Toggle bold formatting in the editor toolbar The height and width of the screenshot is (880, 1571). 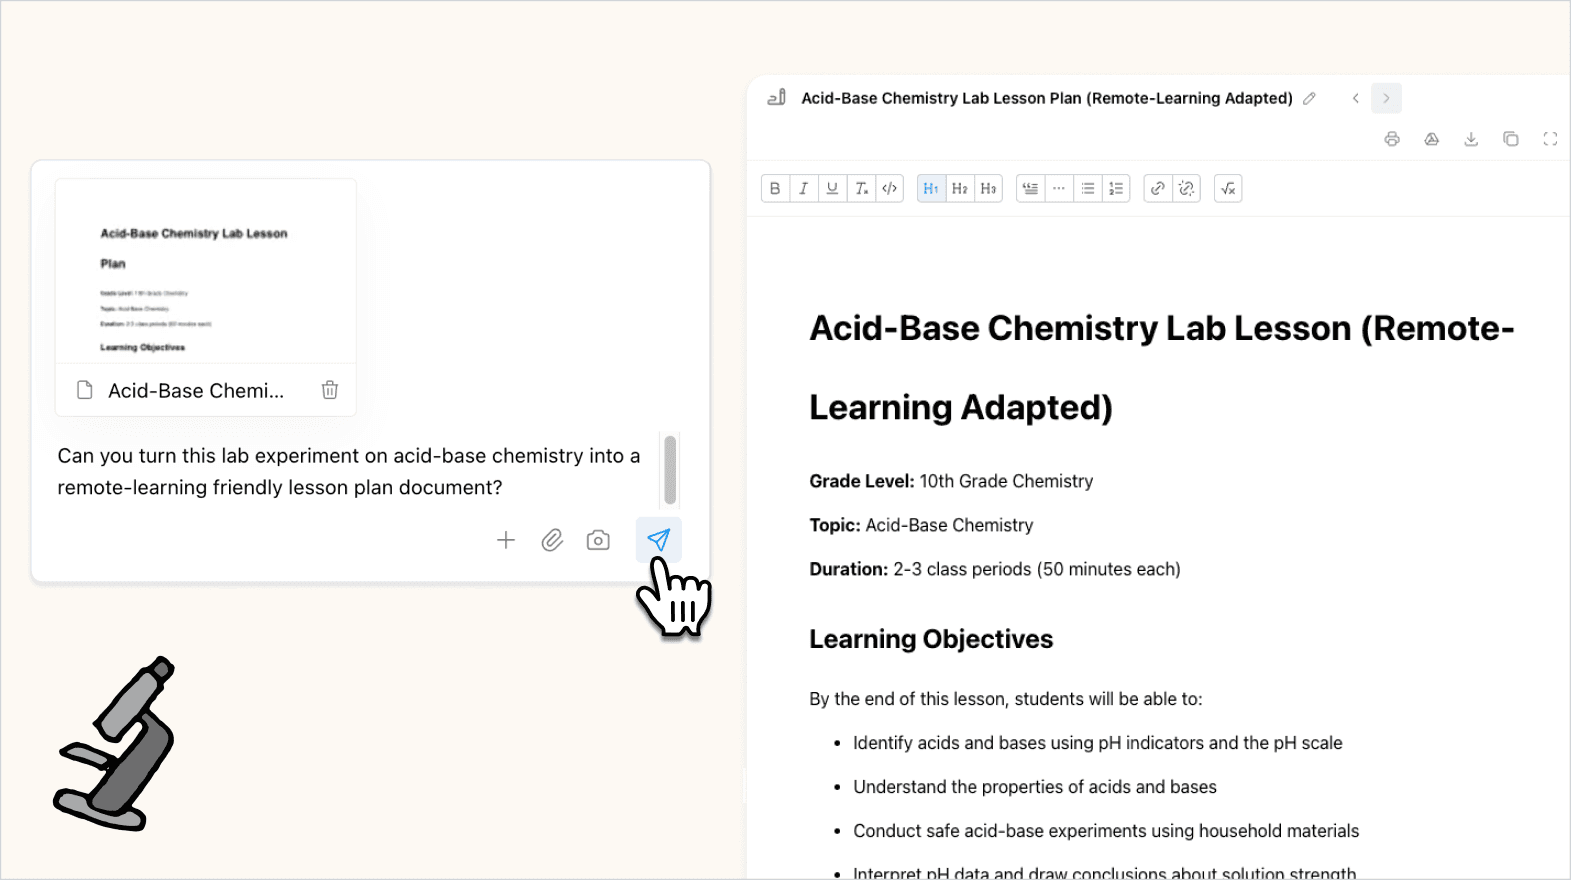(x=775, y=188)
